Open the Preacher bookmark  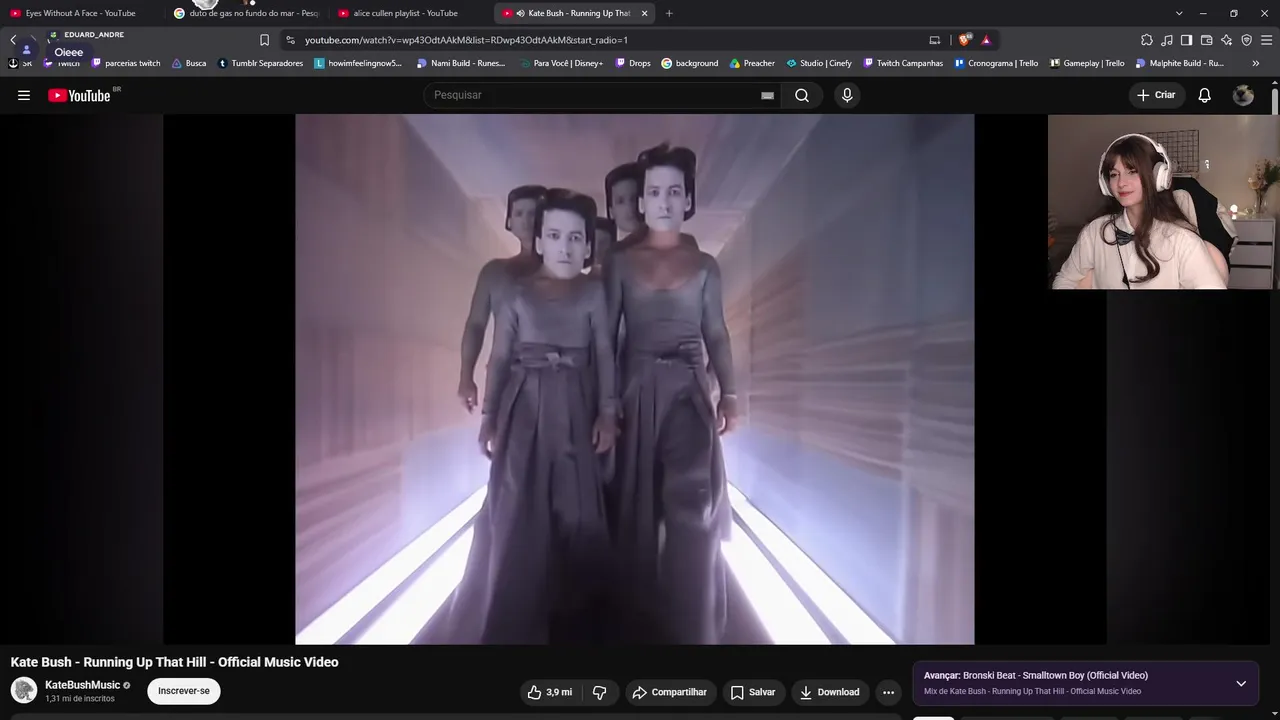click(x=752, y=63)
